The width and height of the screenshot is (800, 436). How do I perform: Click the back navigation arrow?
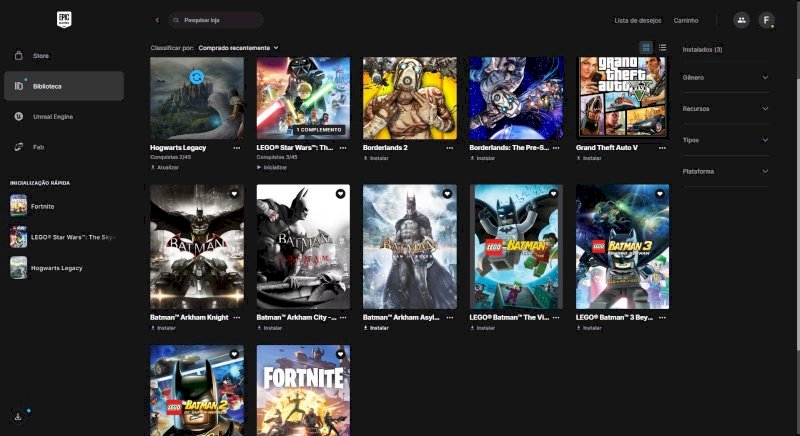point(157,20)
